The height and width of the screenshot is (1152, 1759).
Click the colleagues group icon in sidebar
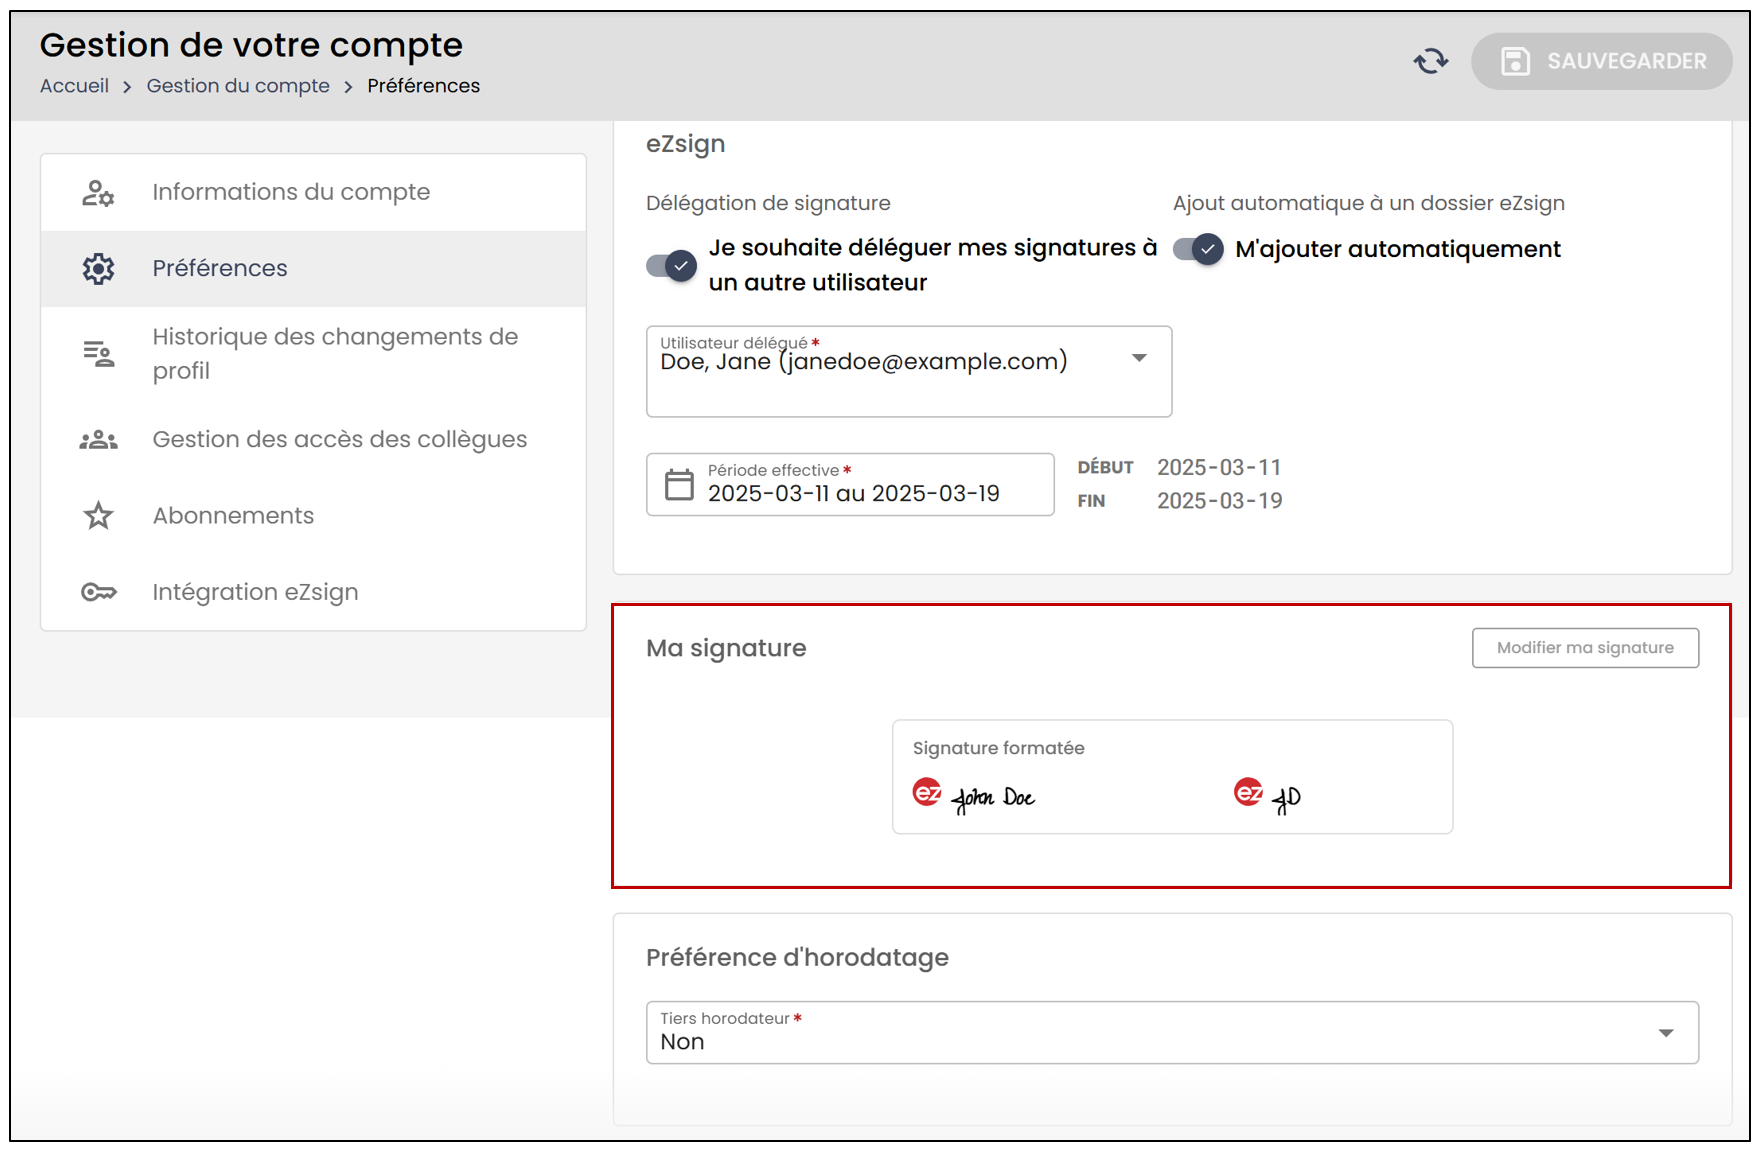(x=98, y=439)
